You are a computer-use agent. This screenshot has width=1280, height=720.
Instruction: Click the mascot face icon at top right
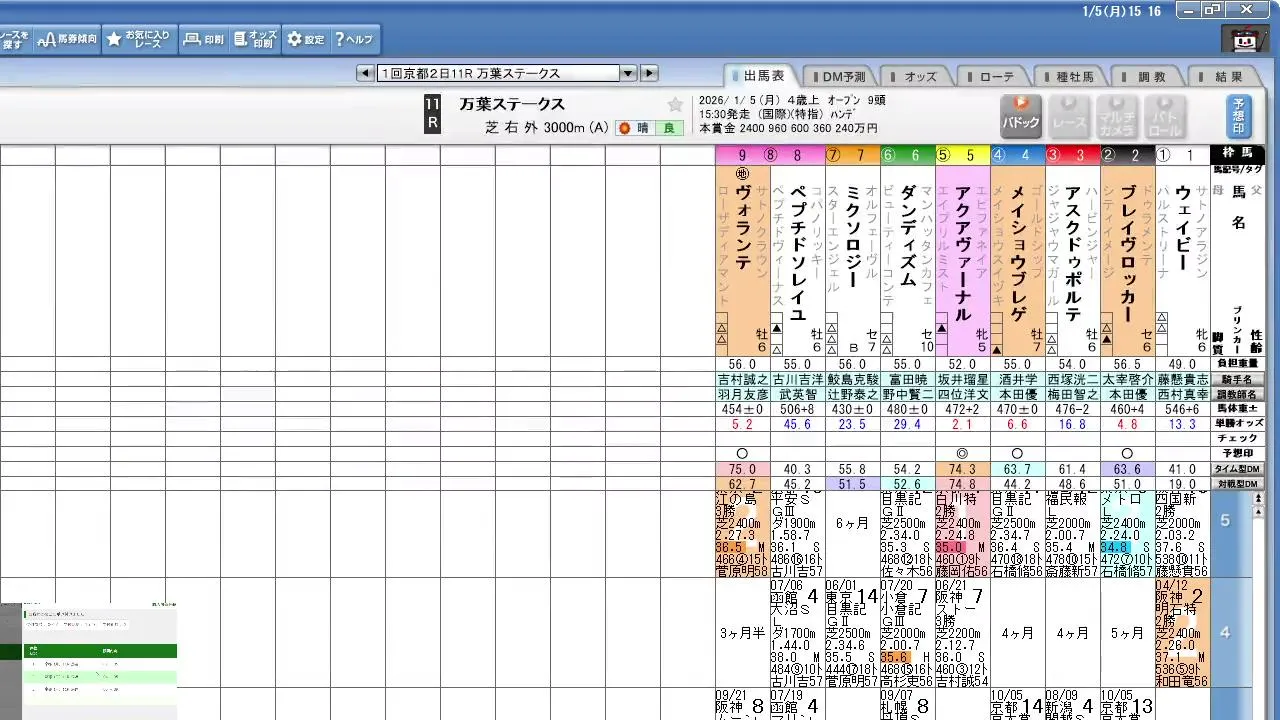(x=1245, y=39)
